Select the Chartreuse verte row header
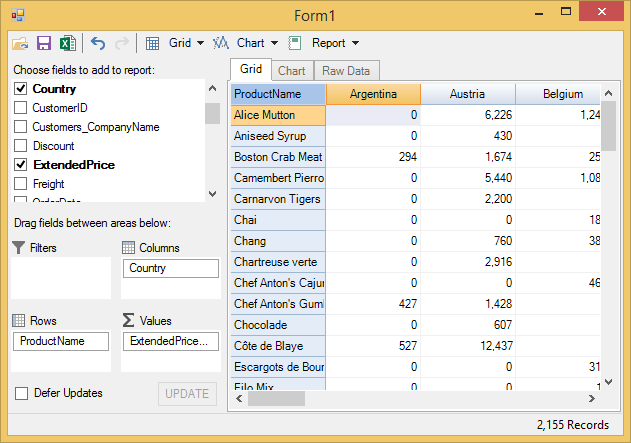Viewport: 631px width, 443px height. tap(278, 262)
